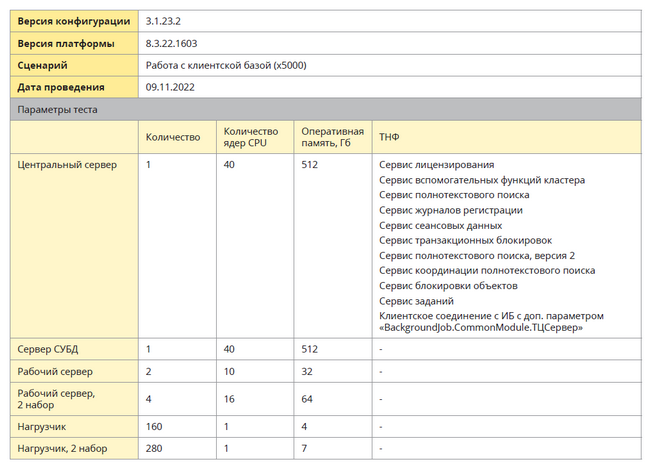This screenshot has height=468, width=650.
Task: Select memory value 512 in Центральный сервер row
Action: point(309,165)
